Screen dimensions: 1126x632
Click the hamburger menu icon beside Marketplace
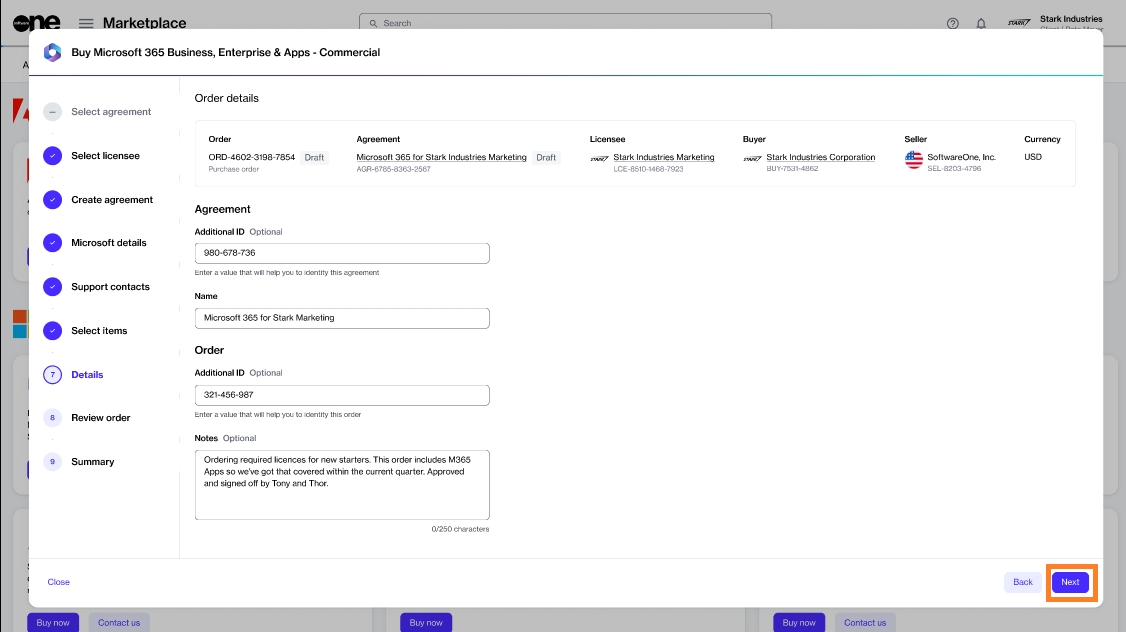click(86, 23)
